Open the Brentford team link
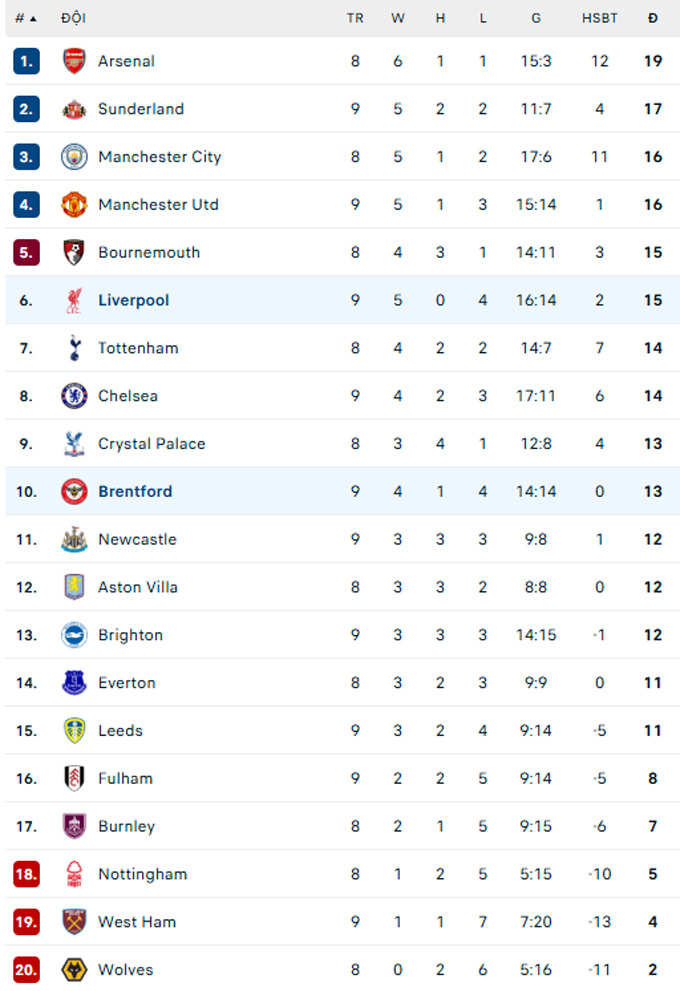 coord(135,491)
